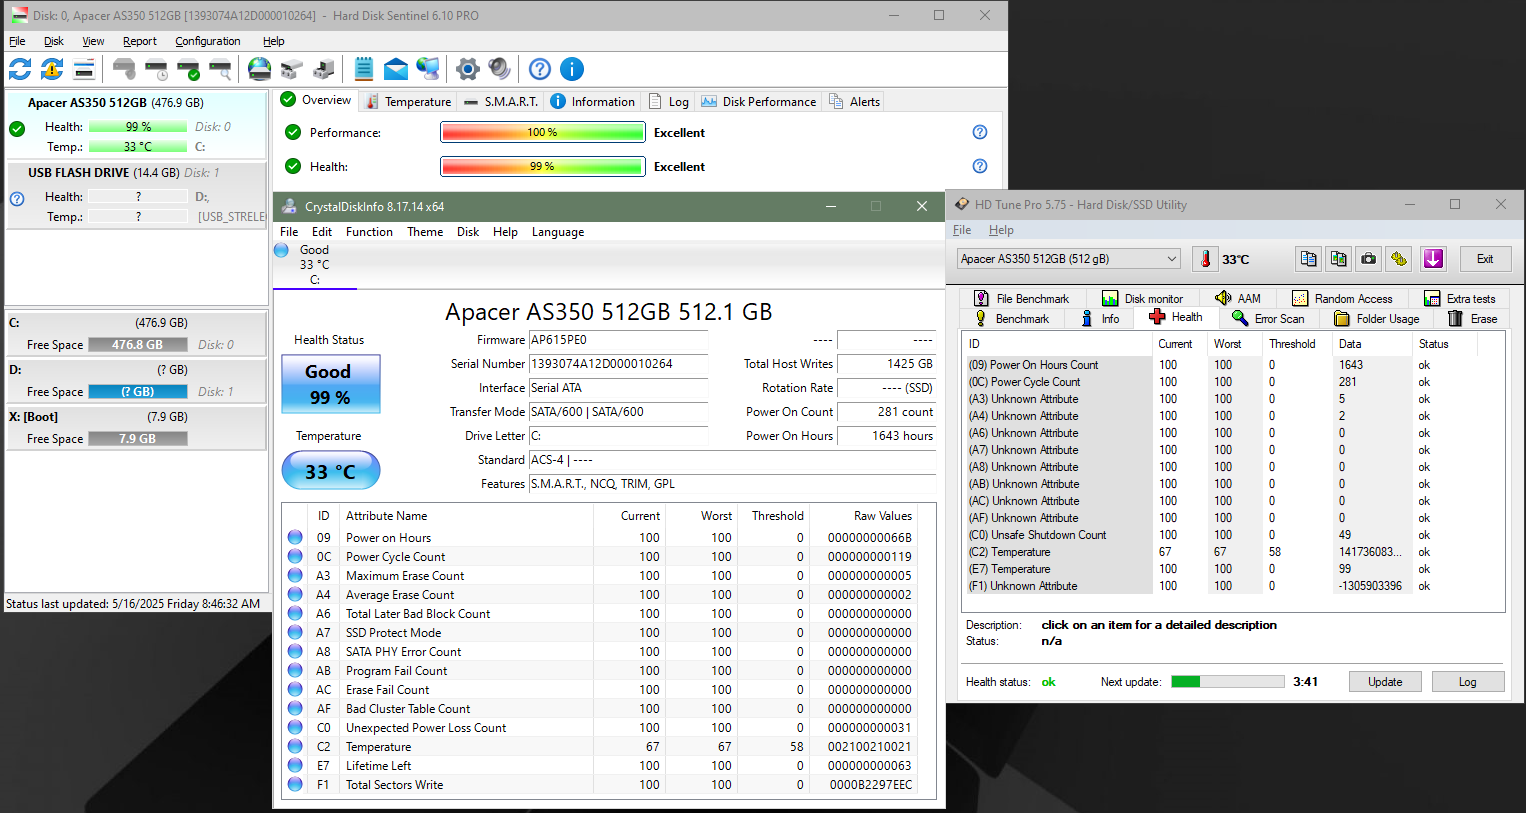Click the help icon beside the Performance bar
The height and width of the screenshot is (813, 1526).
click(980, 132)
